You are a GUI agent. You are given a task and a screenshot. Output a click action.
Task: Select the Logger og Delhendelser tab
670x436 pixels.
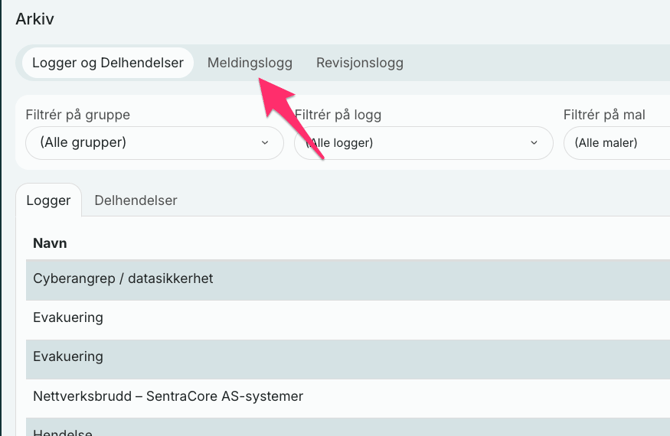(108, 63)
